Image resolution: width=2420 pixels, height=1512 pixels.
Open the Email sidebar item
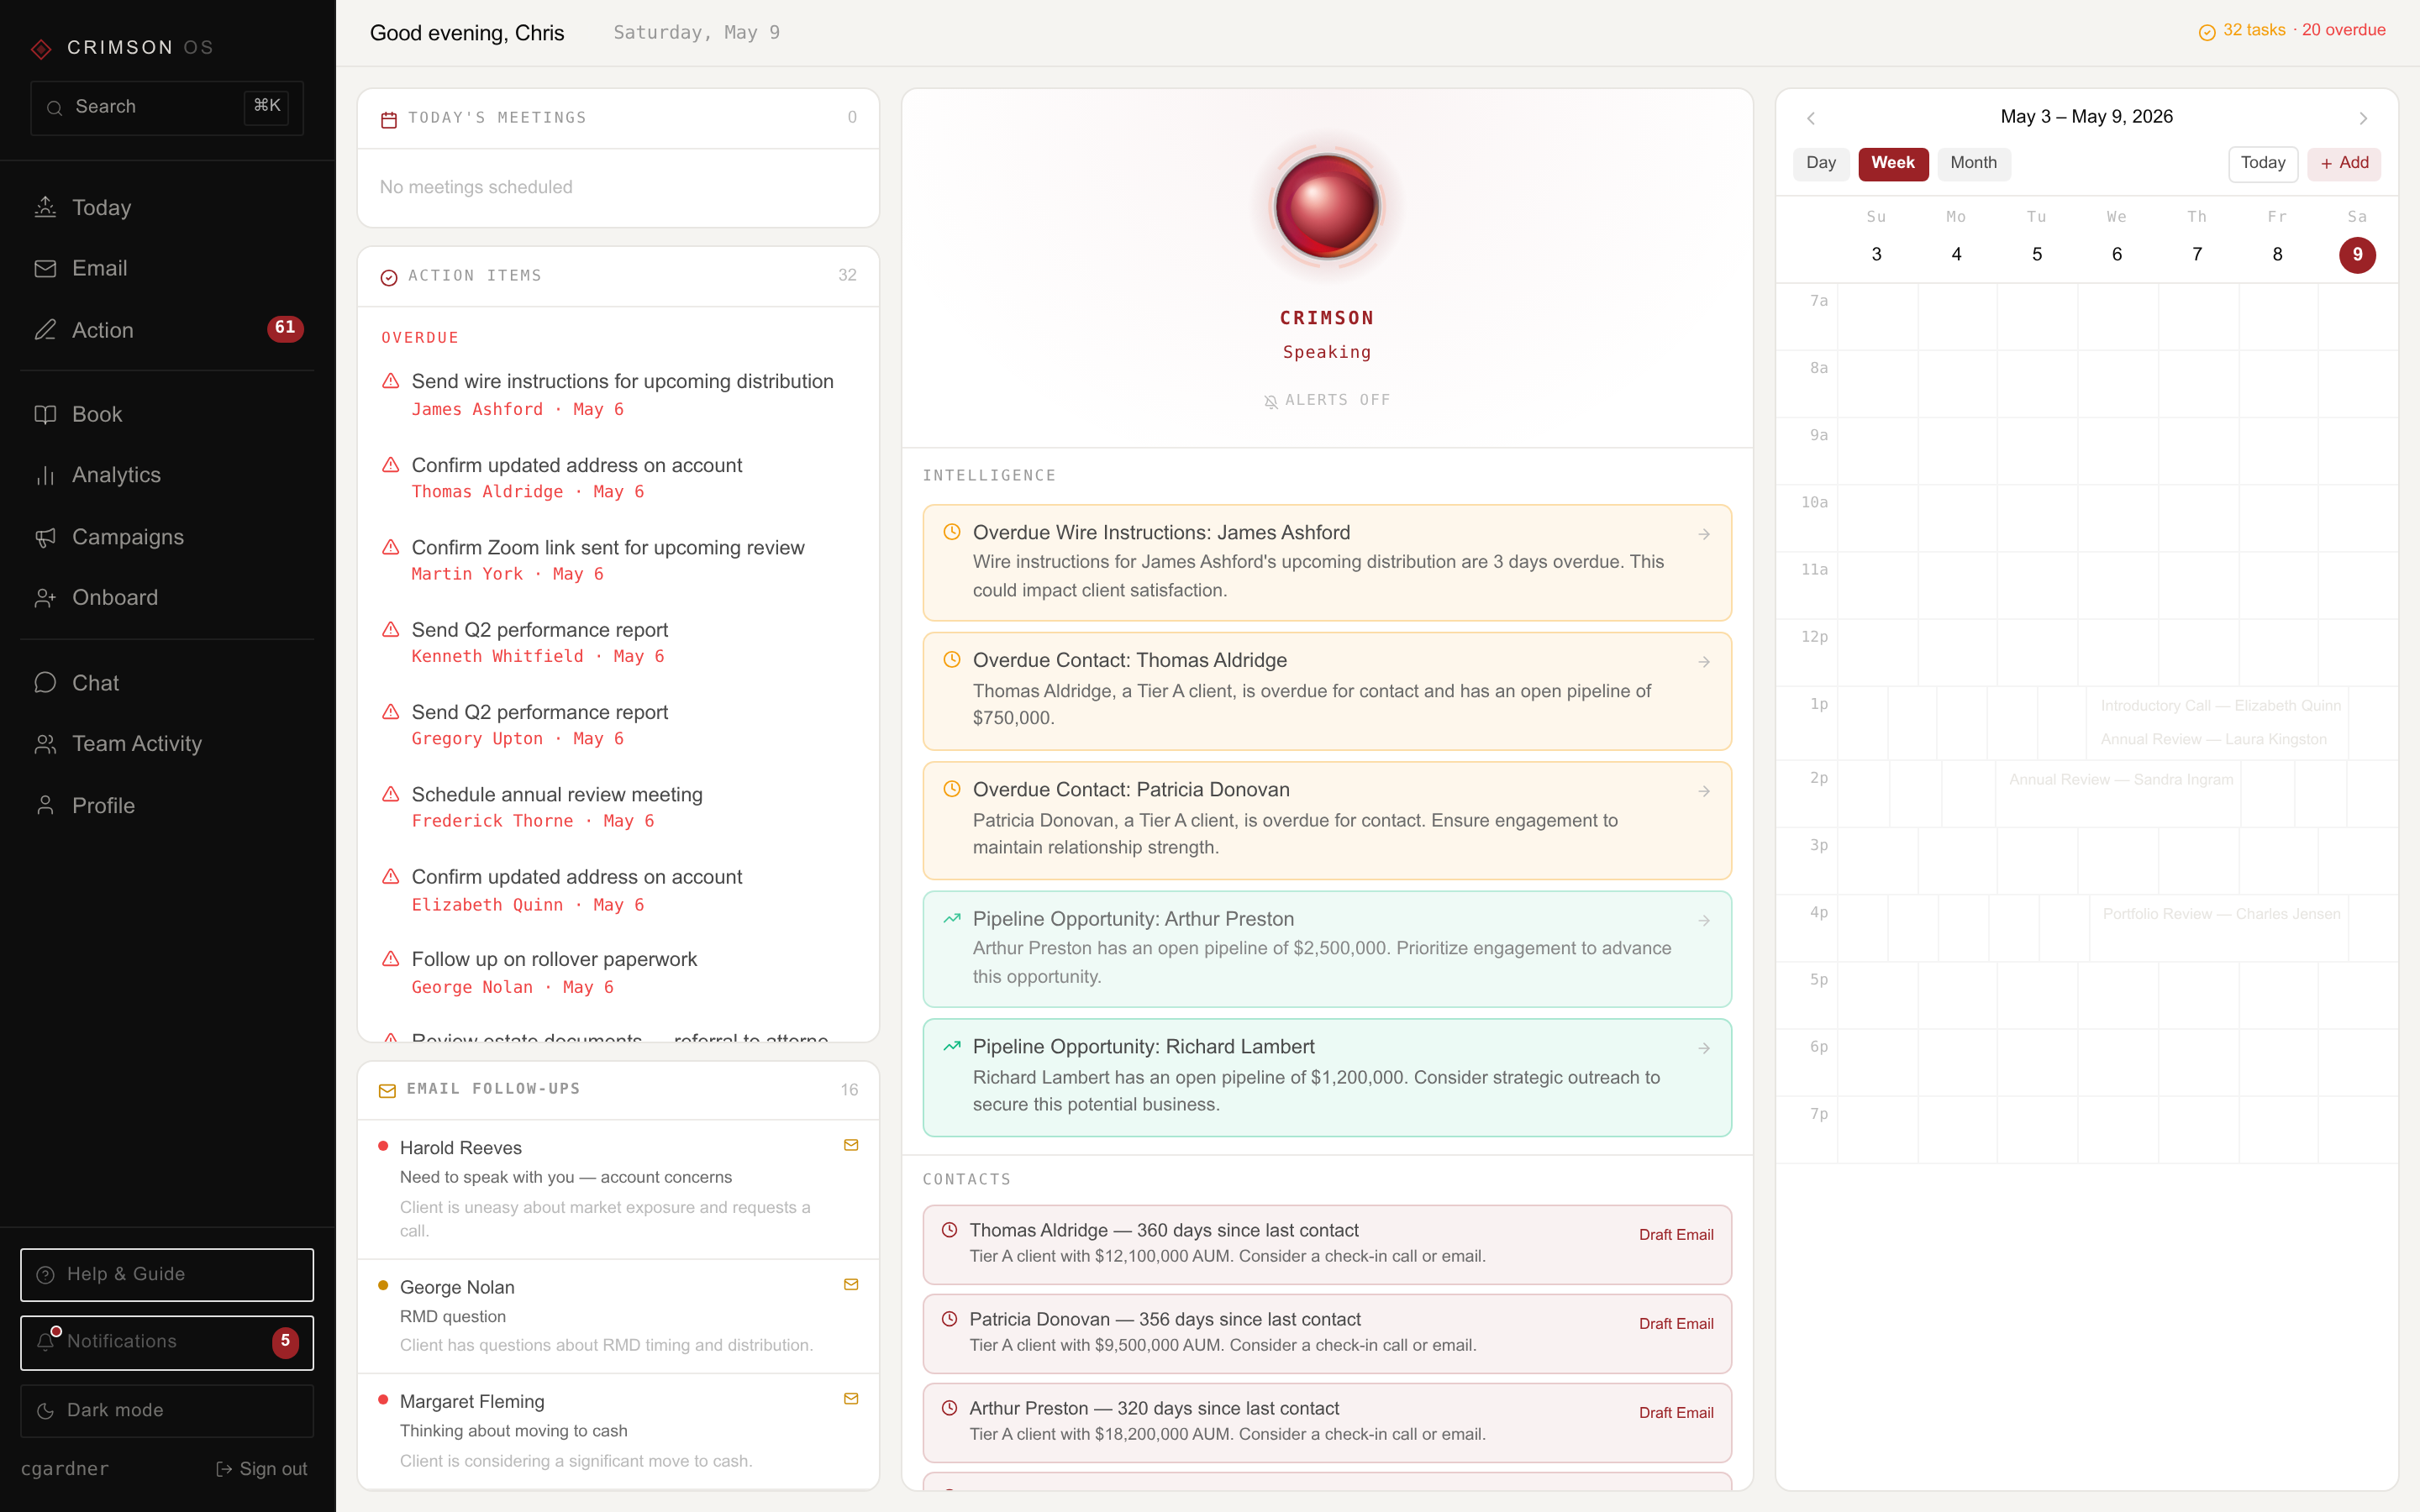point(167,268)
